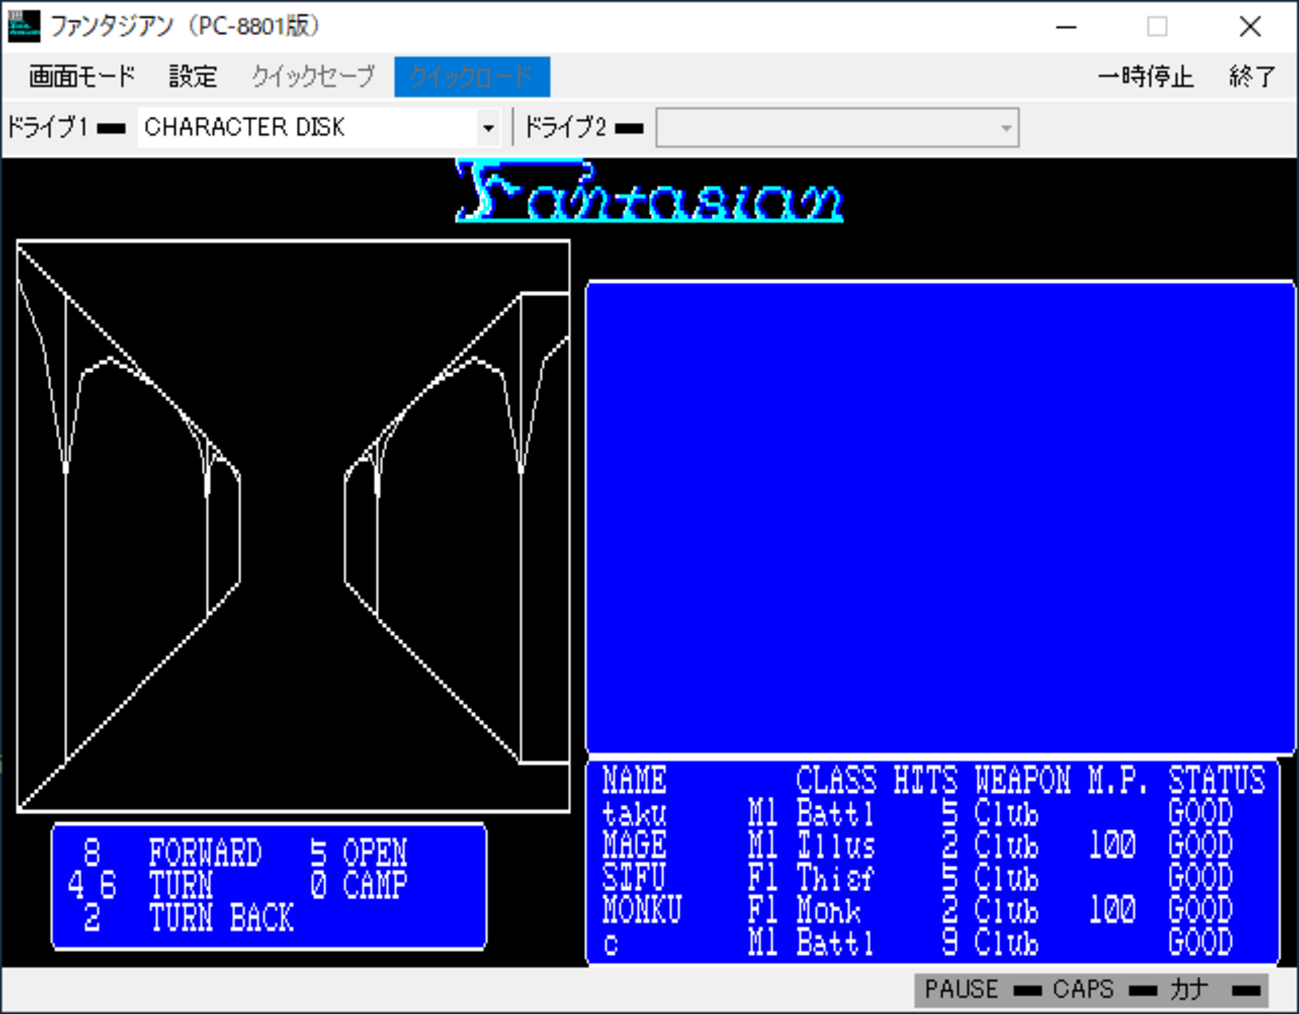Toggle the CAPS state indicator

[x=1083, y=989]
